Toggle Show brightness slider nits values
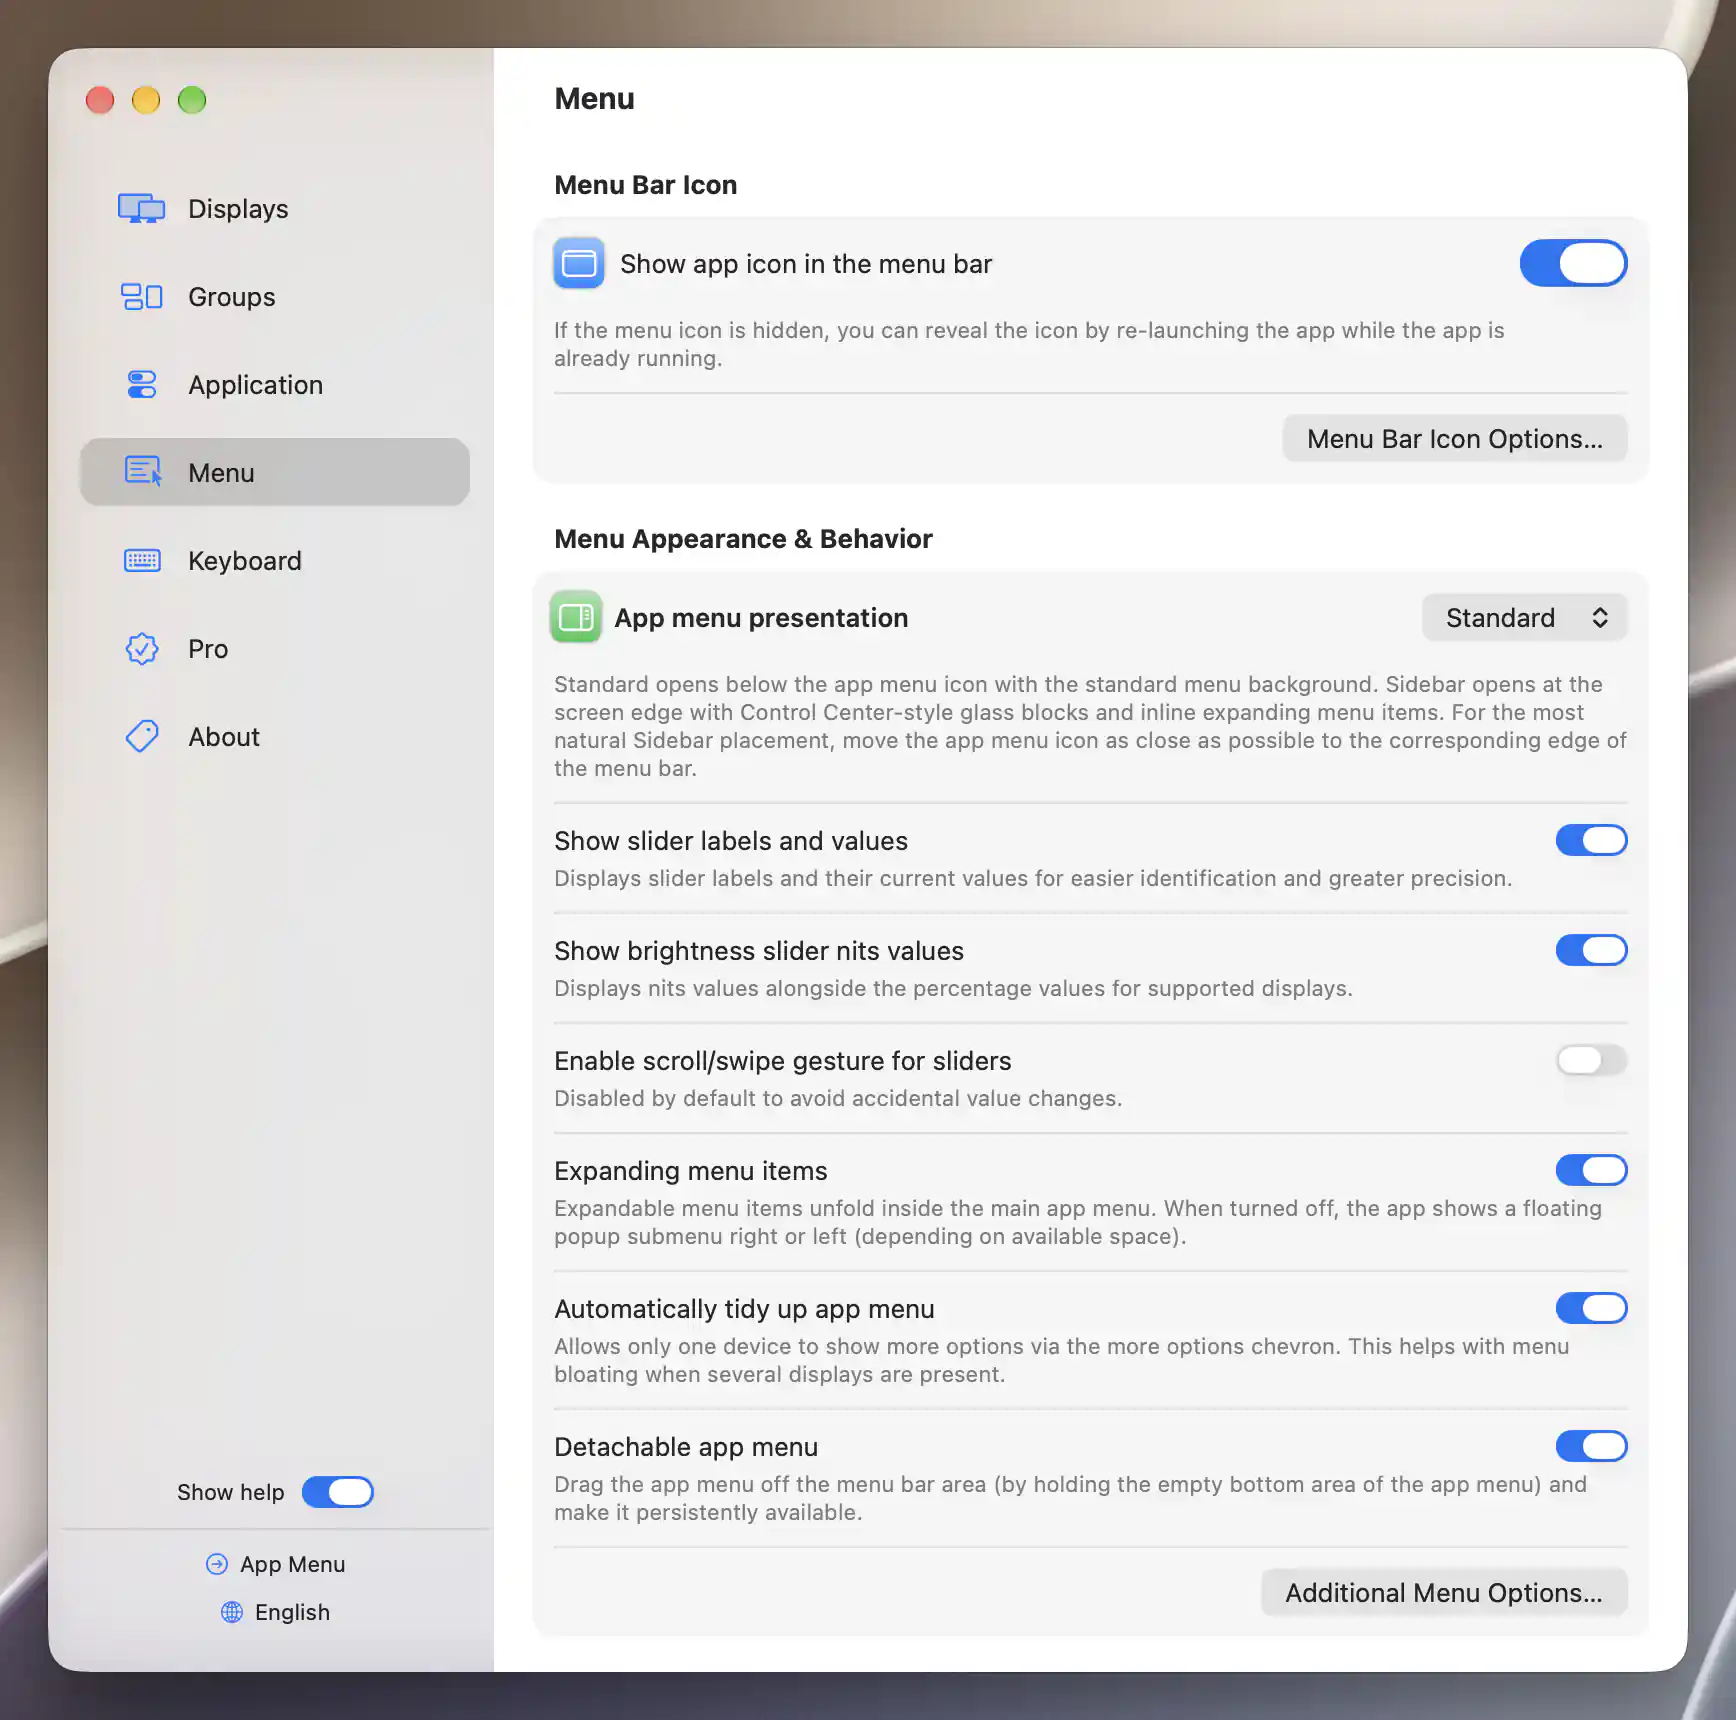Image resolution: width=1736 pixels, height=1720 pixels. [x=1591, y=950]
